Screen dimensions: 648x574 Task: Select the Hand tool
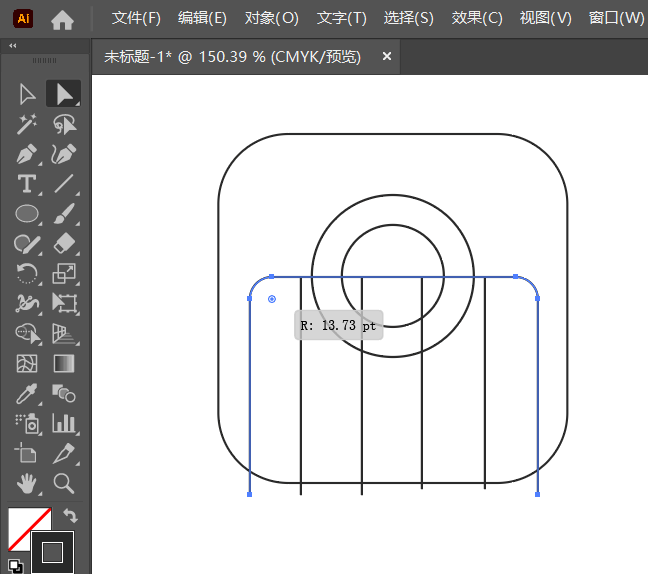(x=27, y=483)
